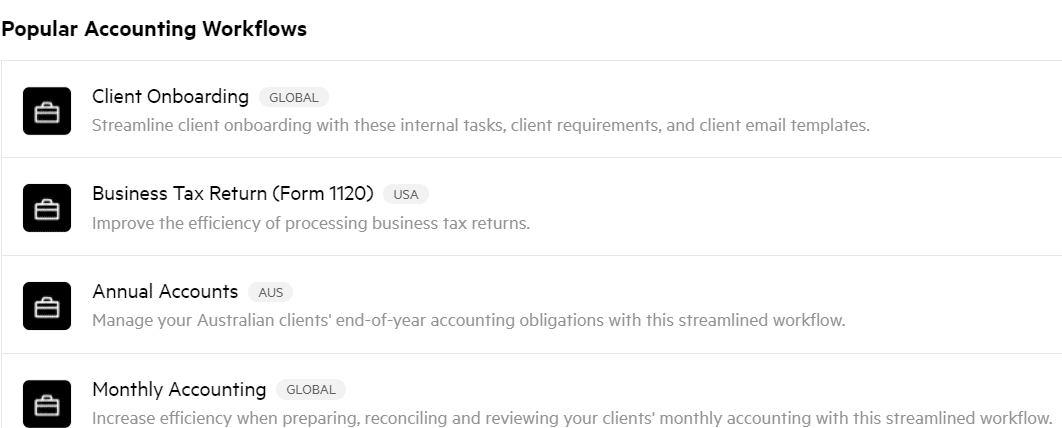
Task: Click the Monthly Accounting briefcase icon
Action: (47, 404)
